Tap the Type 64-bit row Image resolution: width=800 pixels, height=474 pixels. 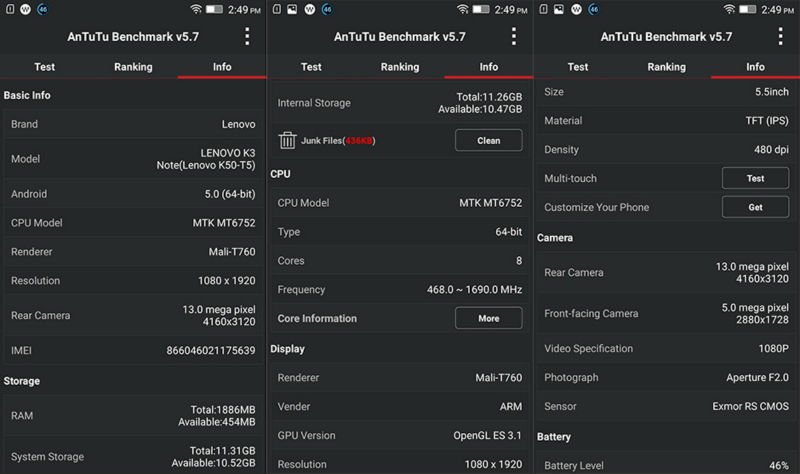click(400, 232)
